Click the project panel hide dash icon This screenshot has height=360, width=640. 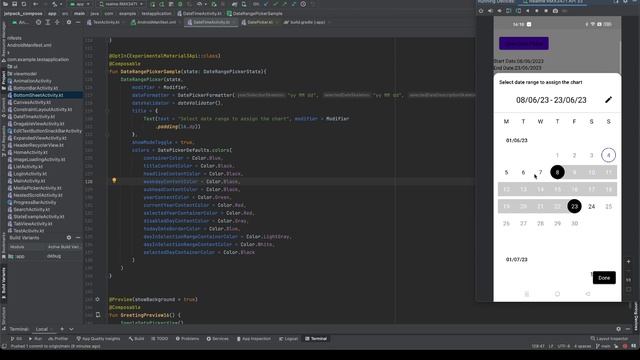[78, 22]
